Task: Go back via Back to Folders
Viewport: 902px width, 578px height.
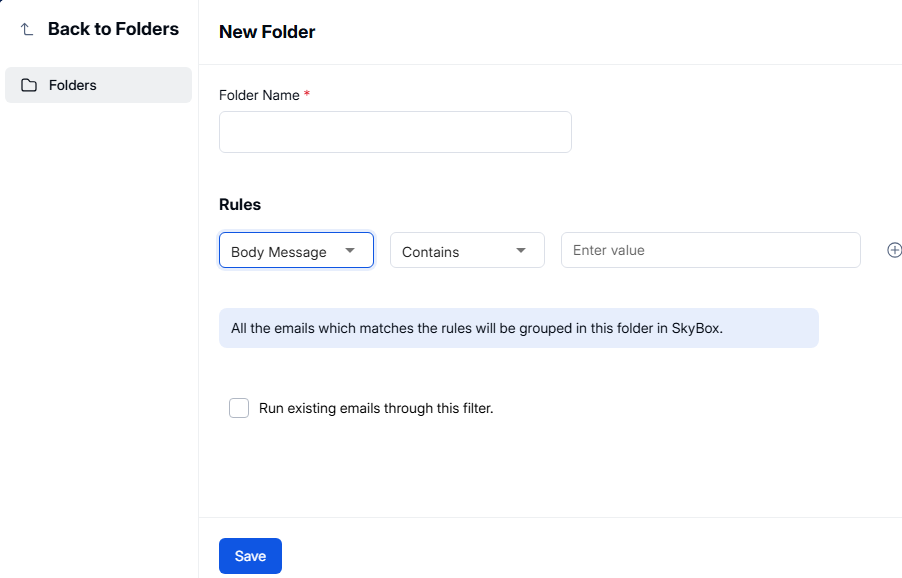Action: point(113,29)
